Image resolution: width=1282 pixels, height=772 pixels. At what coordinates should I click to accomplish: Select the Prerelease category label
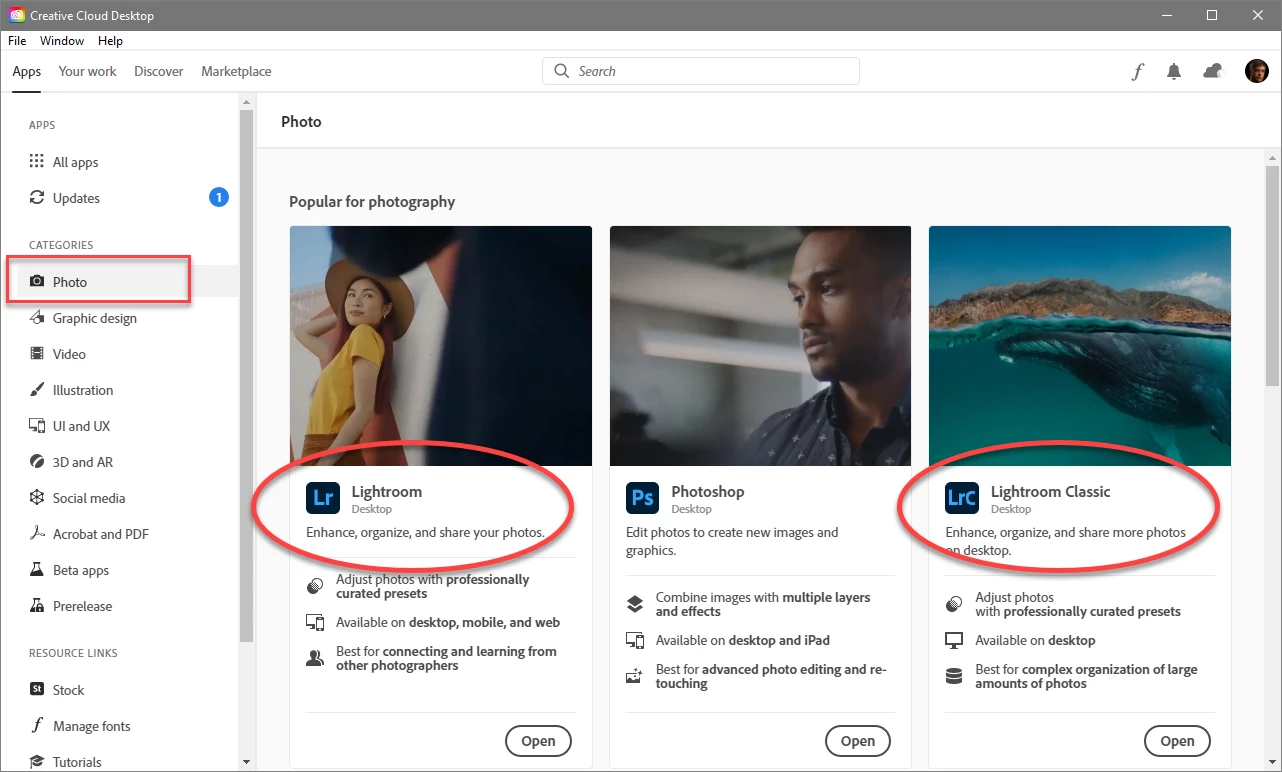click(x=82, y=606)
